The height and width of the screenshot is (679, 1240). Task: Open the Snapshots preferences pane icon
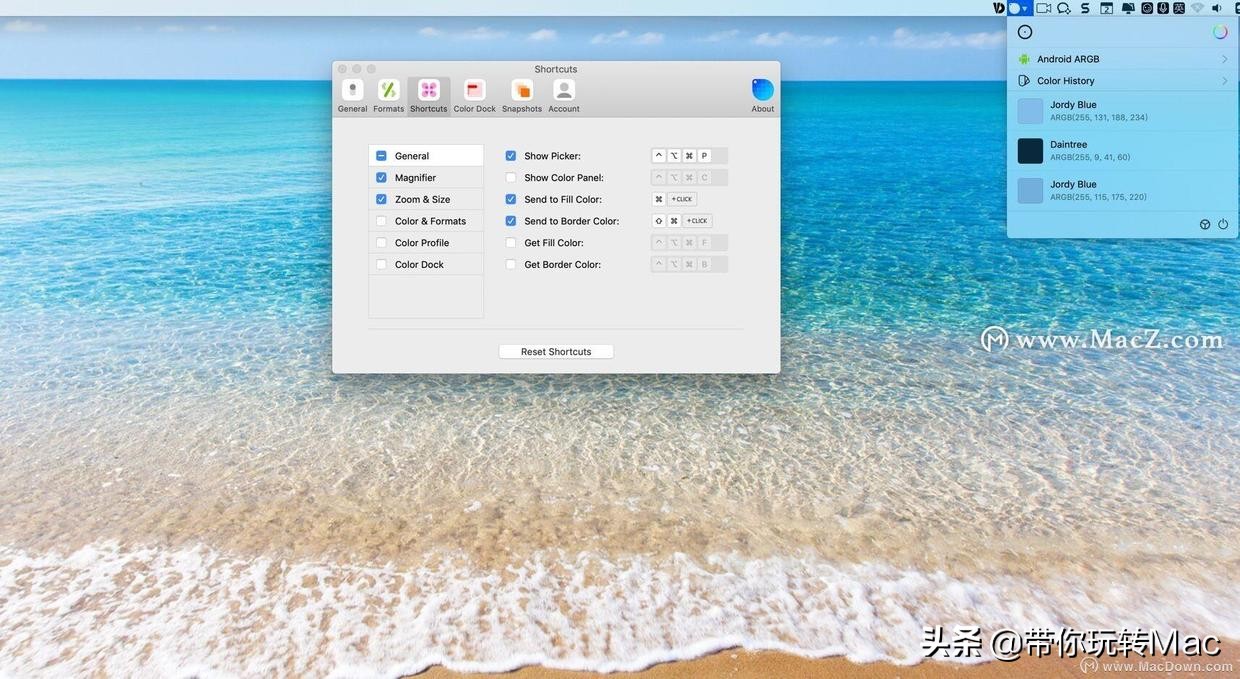[521, 90]
